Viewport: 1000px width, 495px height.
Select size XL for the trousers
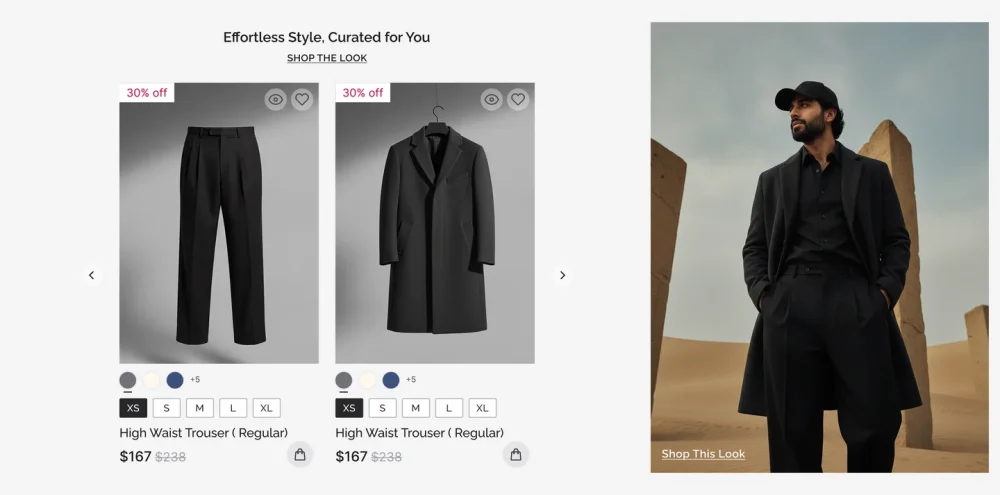(x=266, y=408)
